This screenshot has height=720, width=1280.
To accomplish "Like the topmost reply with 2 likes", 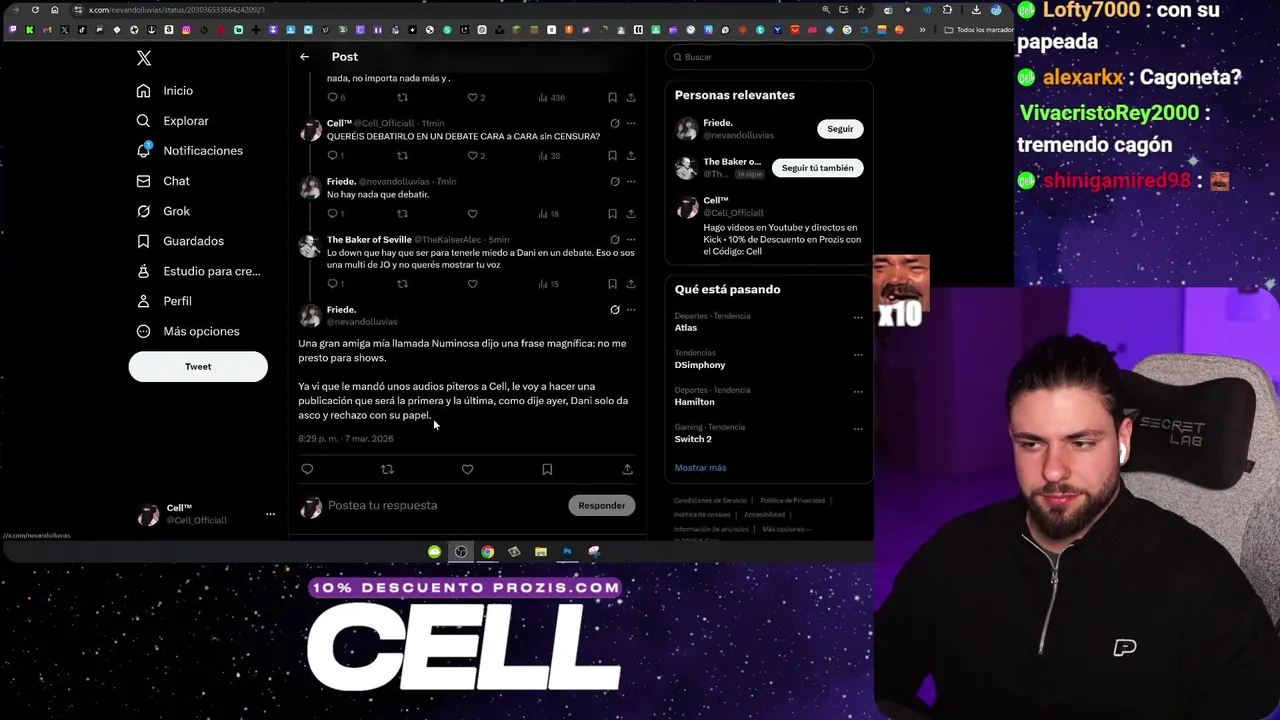I will [472, 98].
